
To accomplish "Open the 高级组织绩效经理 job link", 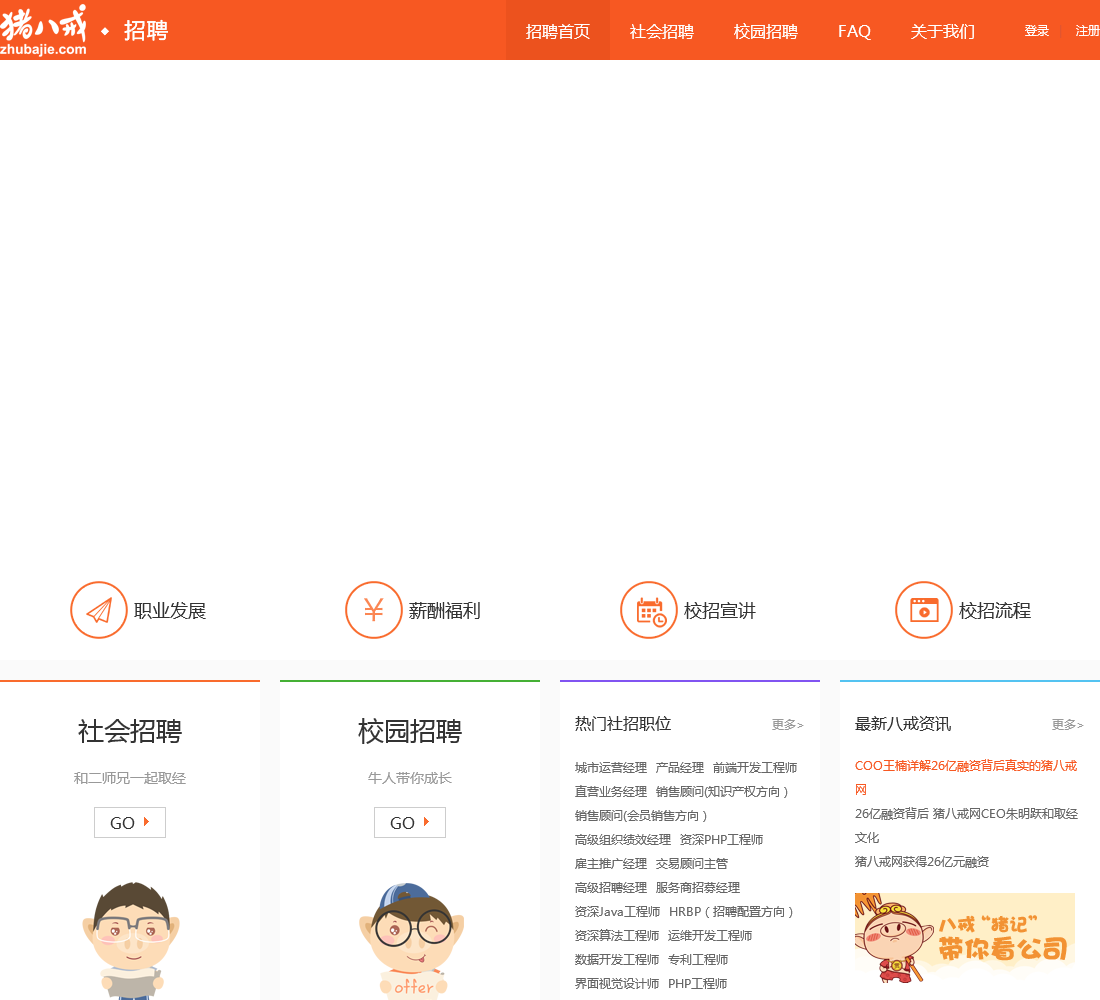I will (x=622, y=839).
